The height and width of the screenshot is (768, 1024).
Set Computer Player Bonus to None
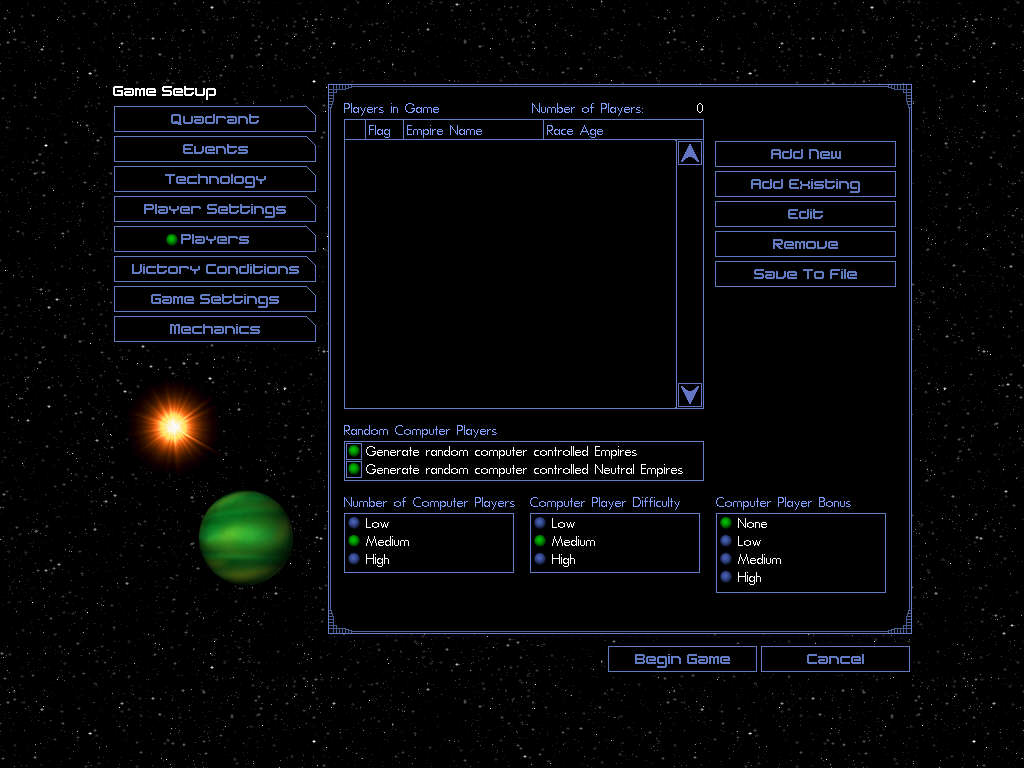726,523
